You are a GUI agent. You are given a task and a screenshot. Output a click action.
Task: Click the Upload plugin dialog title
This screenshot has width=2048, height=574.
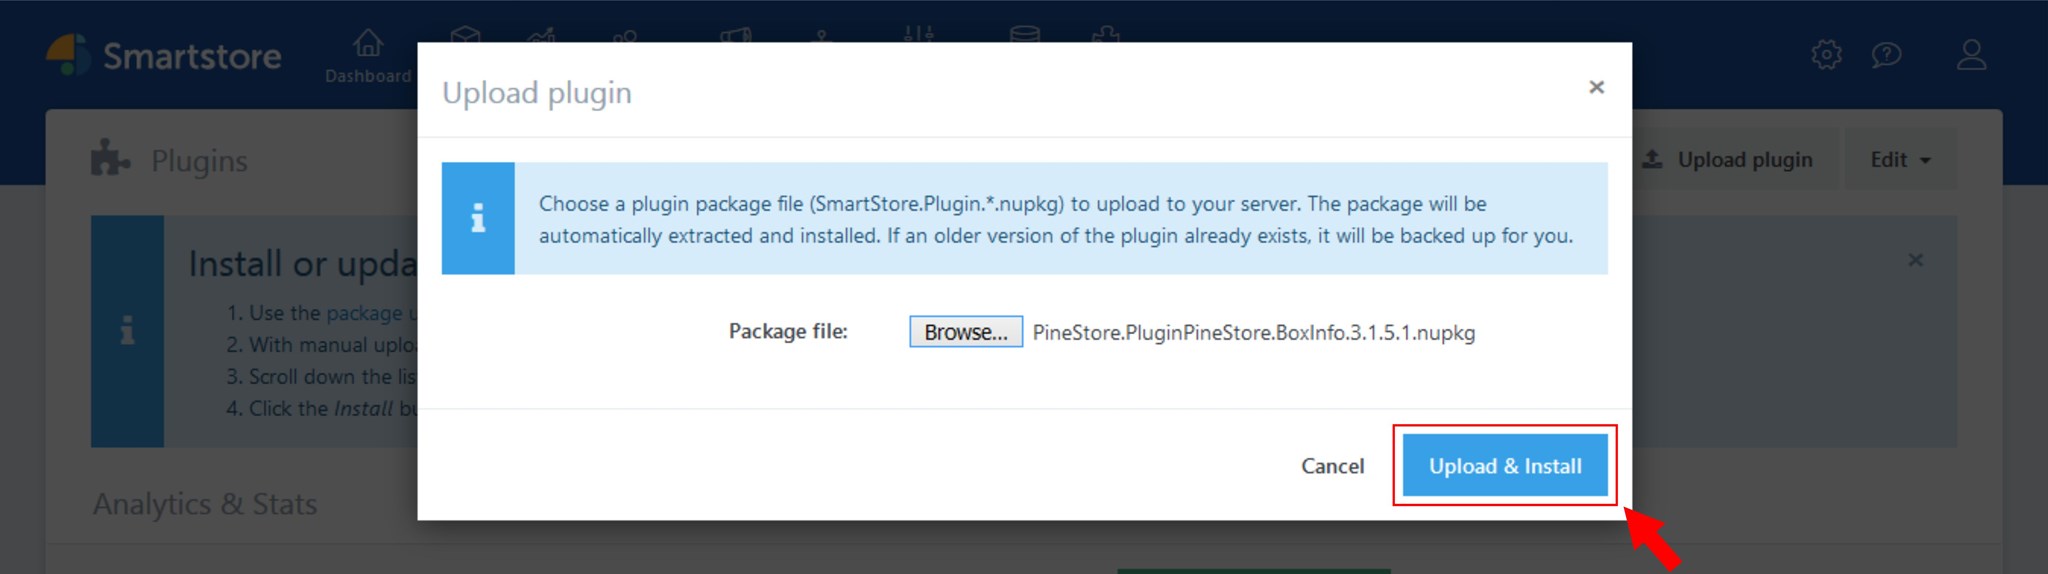click(537, 93)
